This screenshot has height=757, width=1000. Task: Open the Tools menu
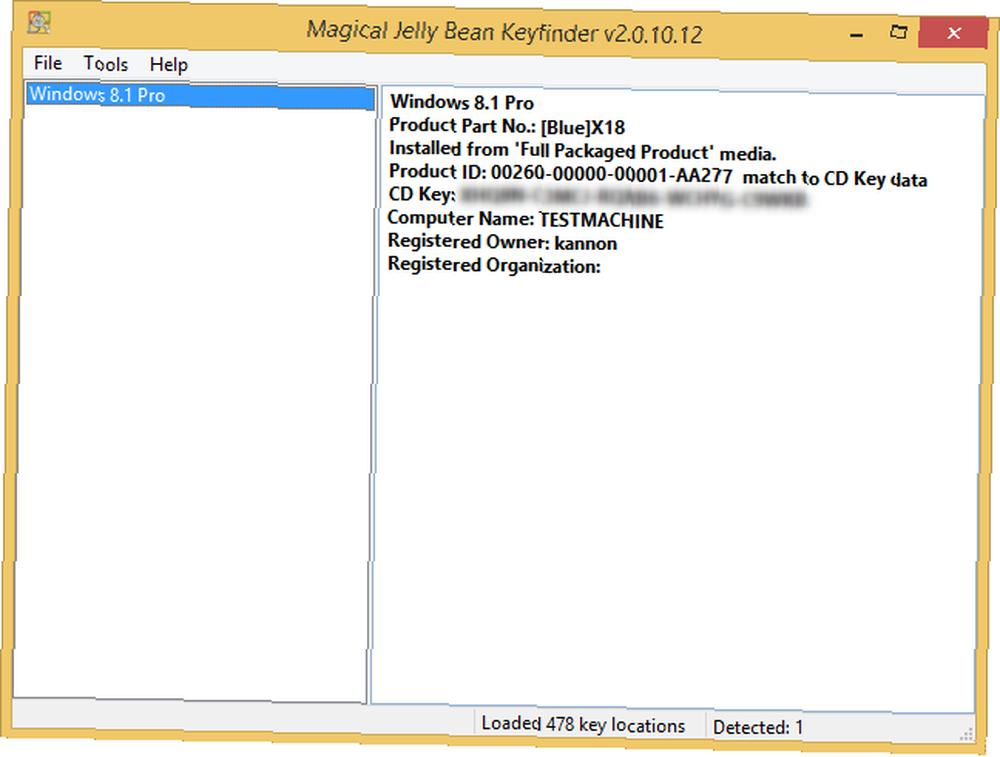tap(106, 64)
